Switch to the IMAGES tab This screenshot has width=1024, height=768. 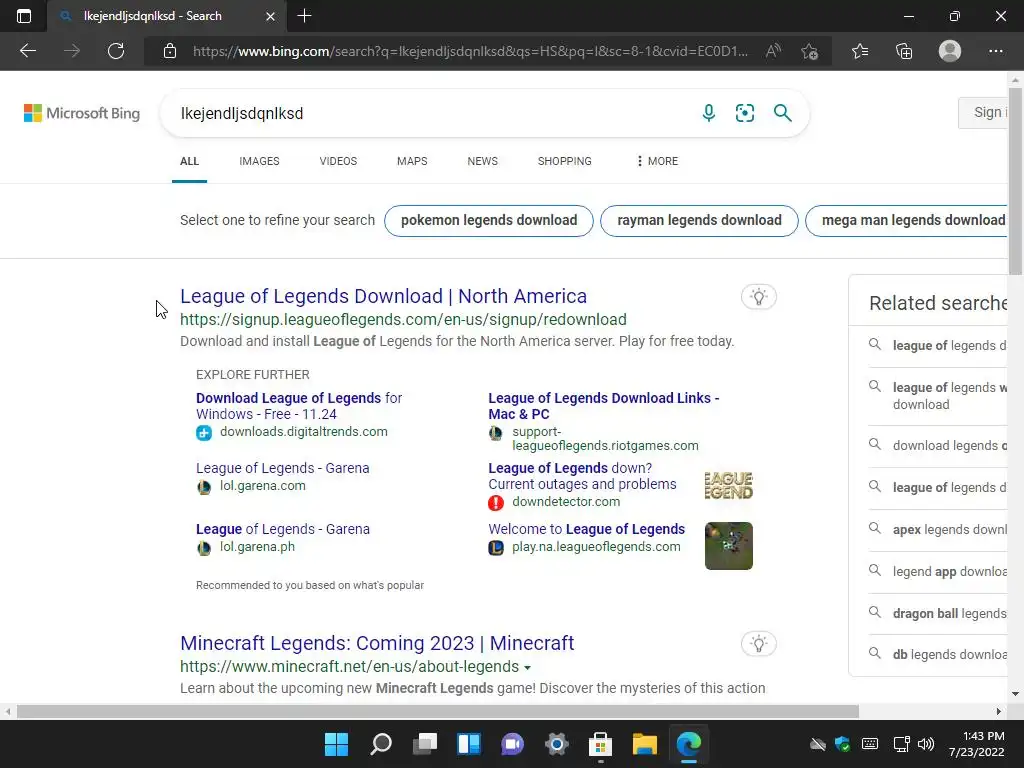pos(259,161)
